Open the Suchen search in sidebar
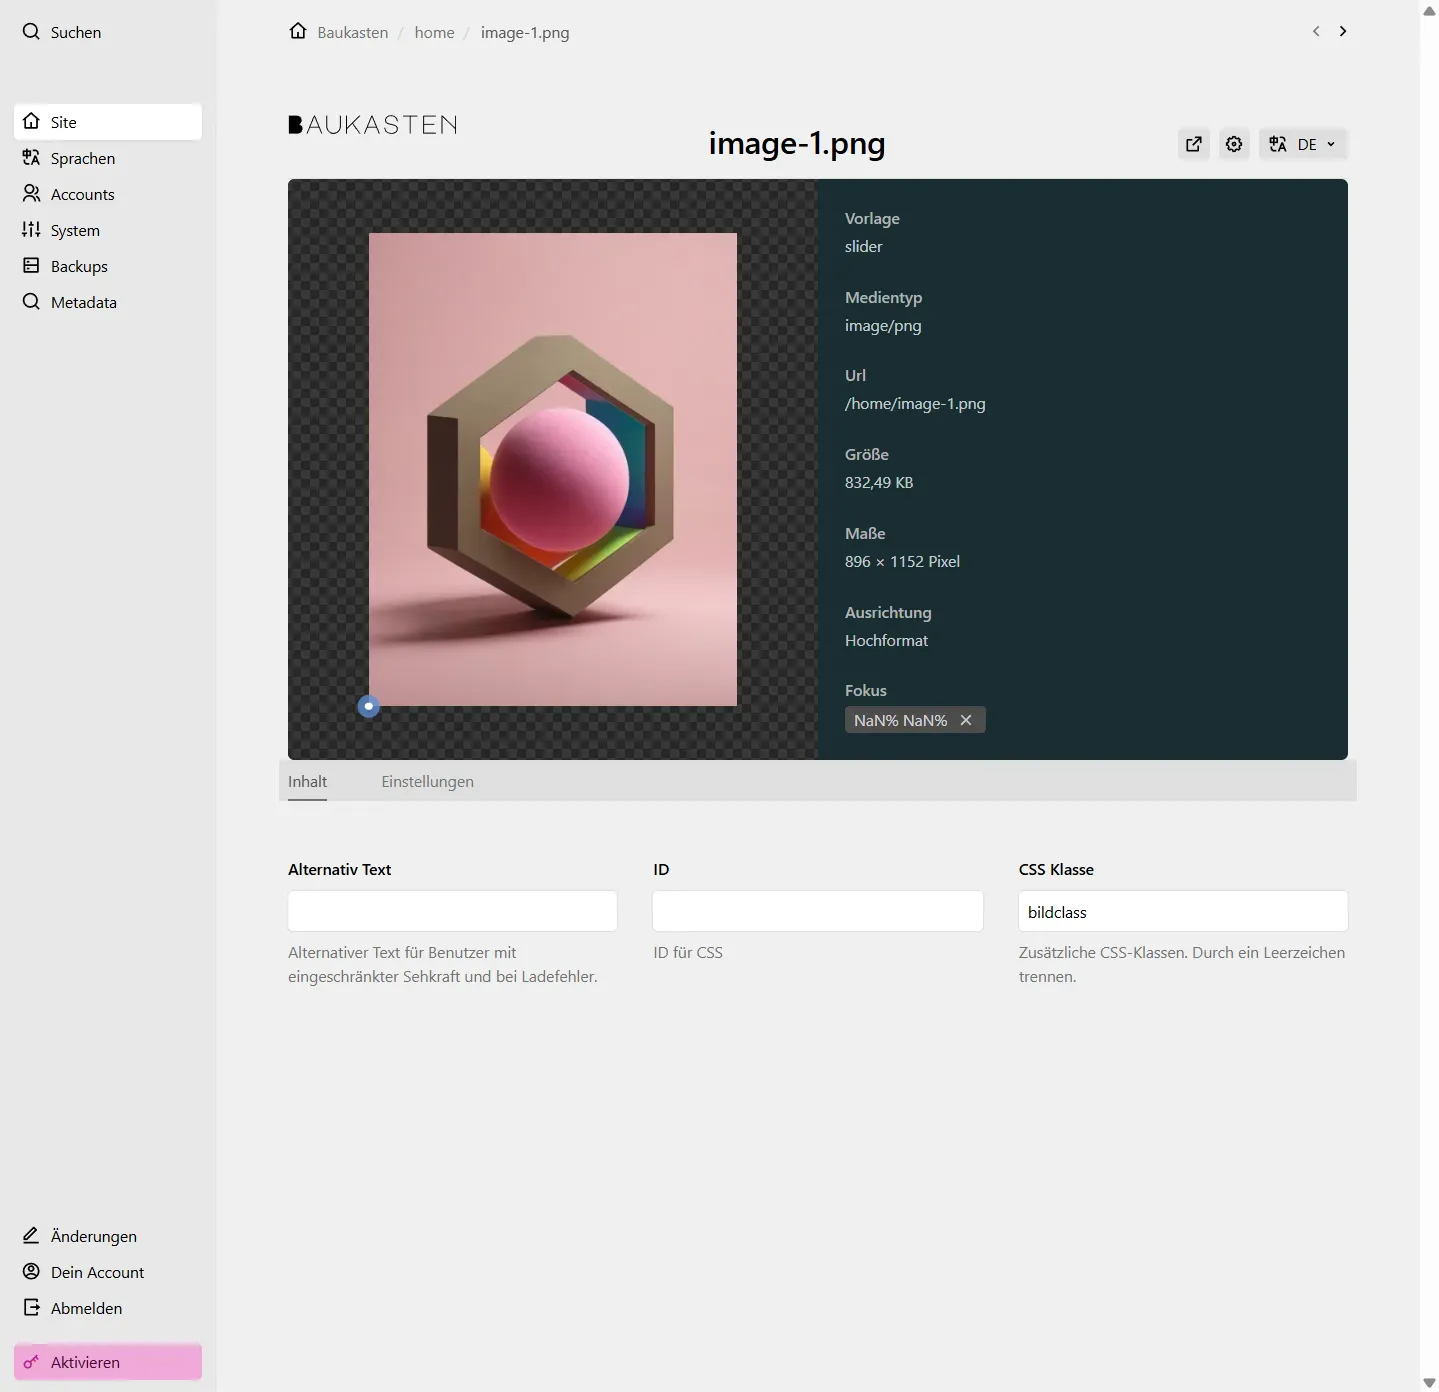 click(62, 32)
